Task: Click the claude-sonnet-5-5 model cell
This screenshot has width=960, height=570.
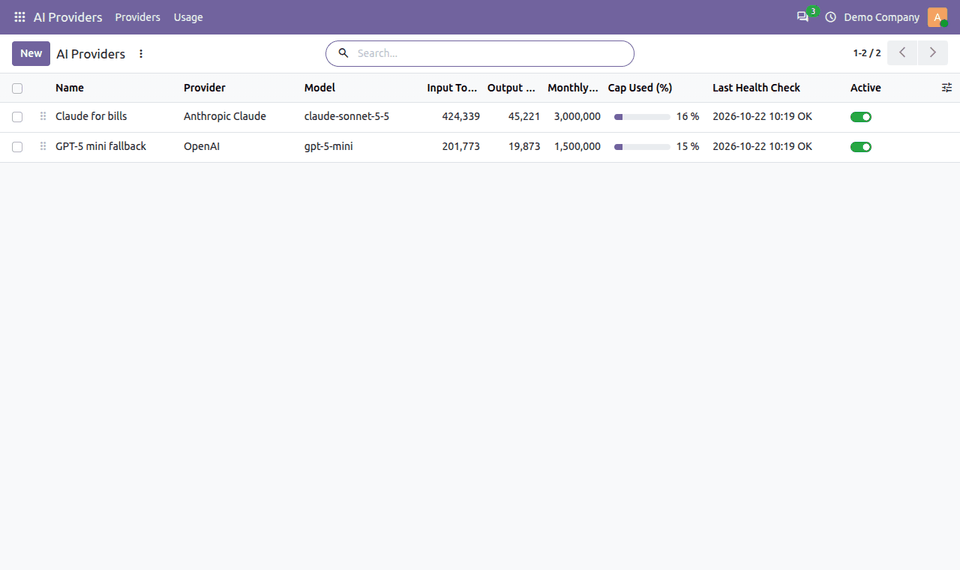Action: coord(347,116)
